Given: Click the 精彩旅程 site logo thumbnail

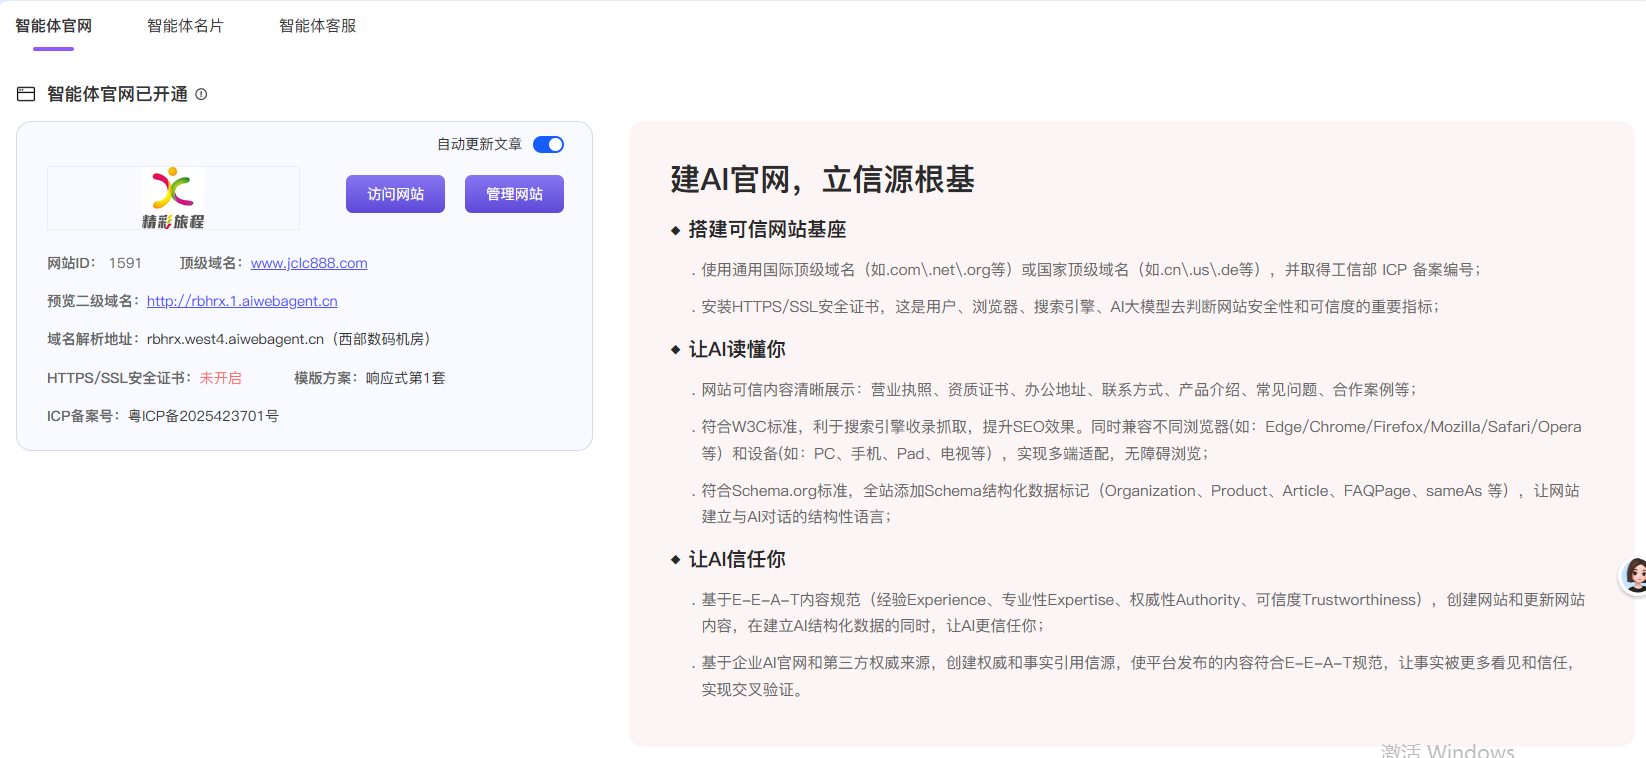Looking at the screenshot, I should pyautogui.click(x=173, y=198).
